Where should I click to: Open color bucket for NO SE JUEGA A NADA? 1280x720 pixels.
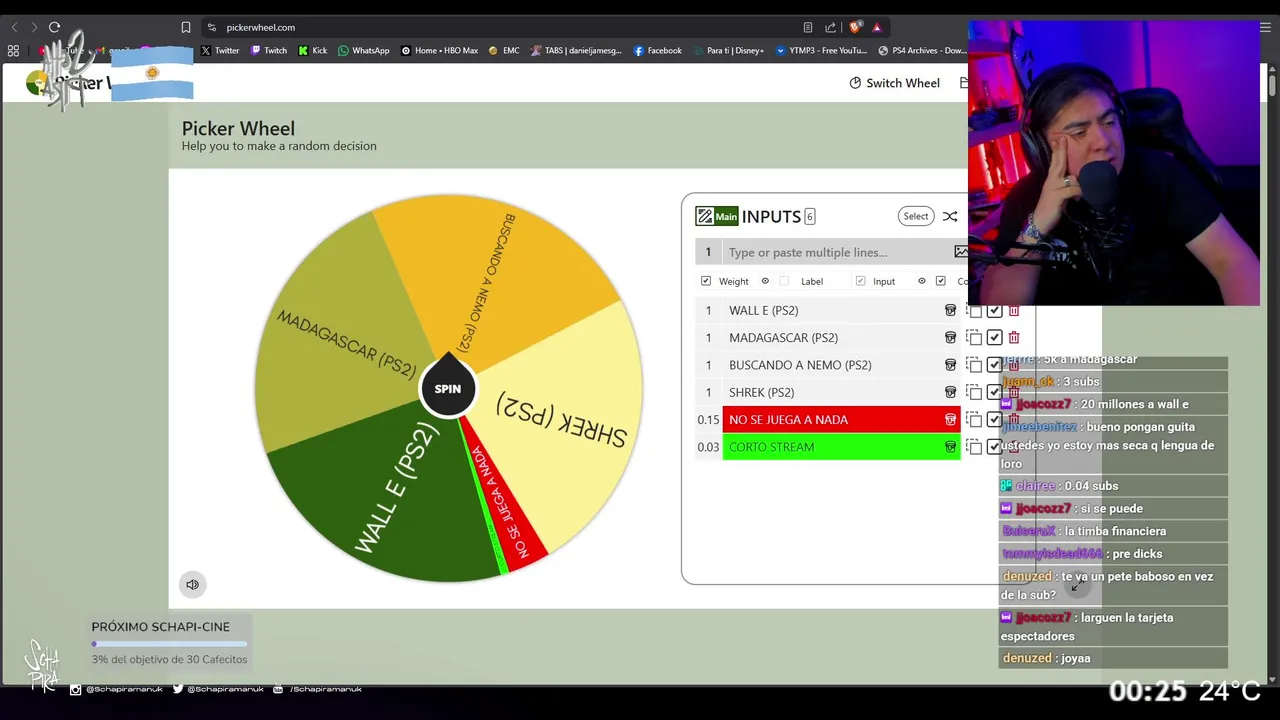[x=950, y=420]
